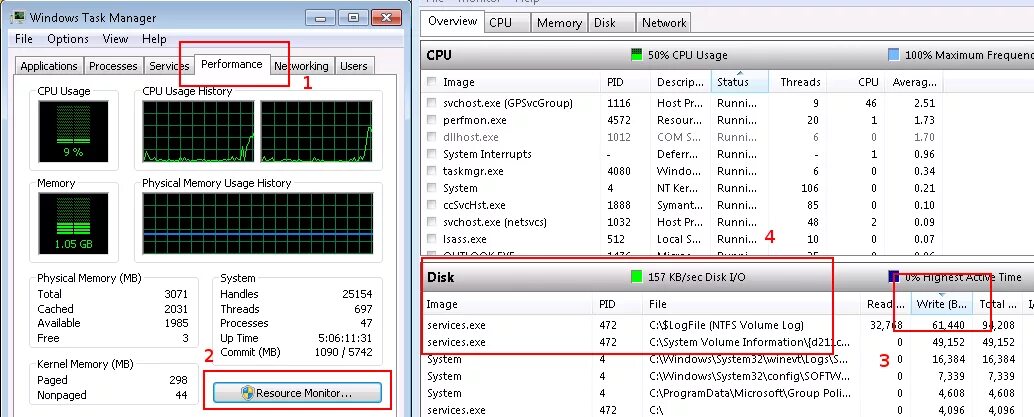Check the dllhost.exe process box
The height and width of the screenshot is (417, 1034).
click(431, 137)
